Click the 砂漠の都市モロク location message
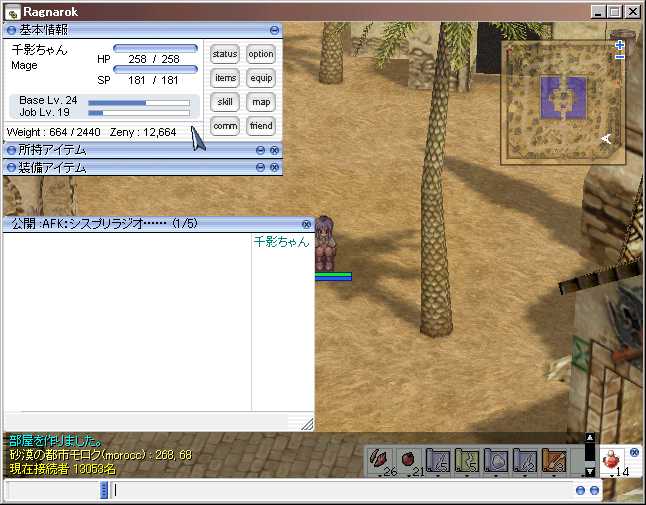Image resolution: width=646 pixels, height=505 pixels. pos(100,455)
